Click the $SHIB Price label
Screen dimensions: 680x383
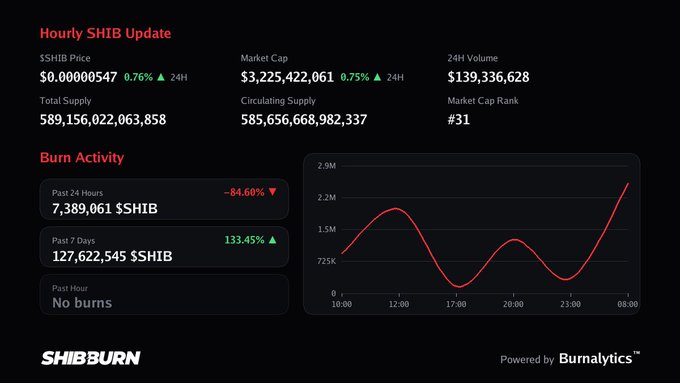[x=65, y=58]
